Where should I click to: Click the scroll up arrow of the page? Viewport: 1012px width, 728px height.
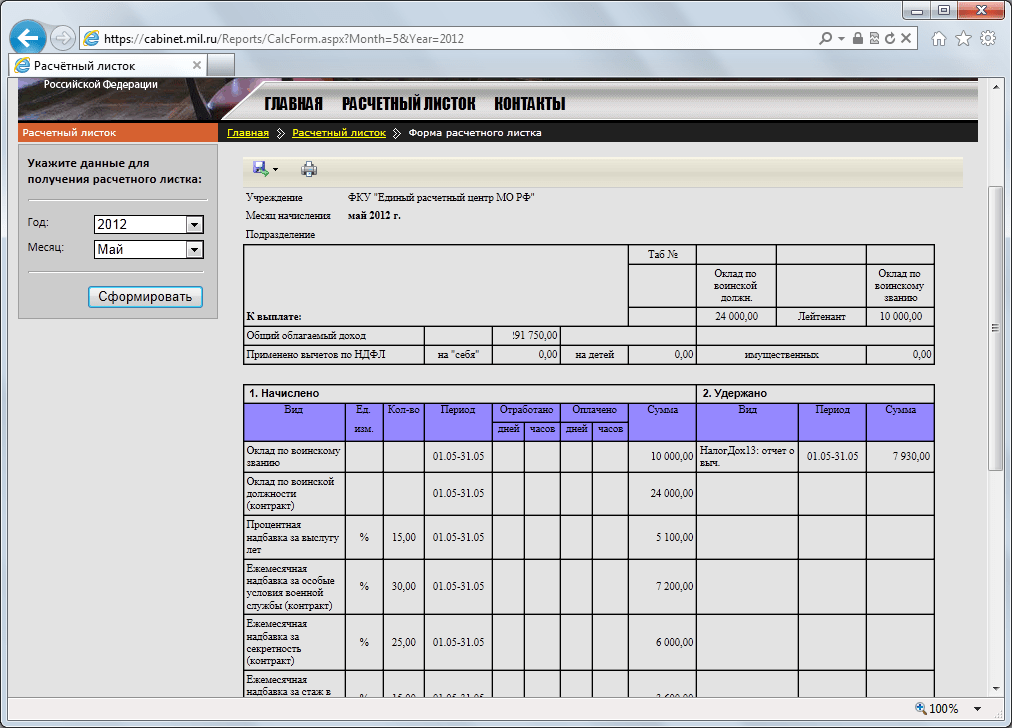coord(995,85)
